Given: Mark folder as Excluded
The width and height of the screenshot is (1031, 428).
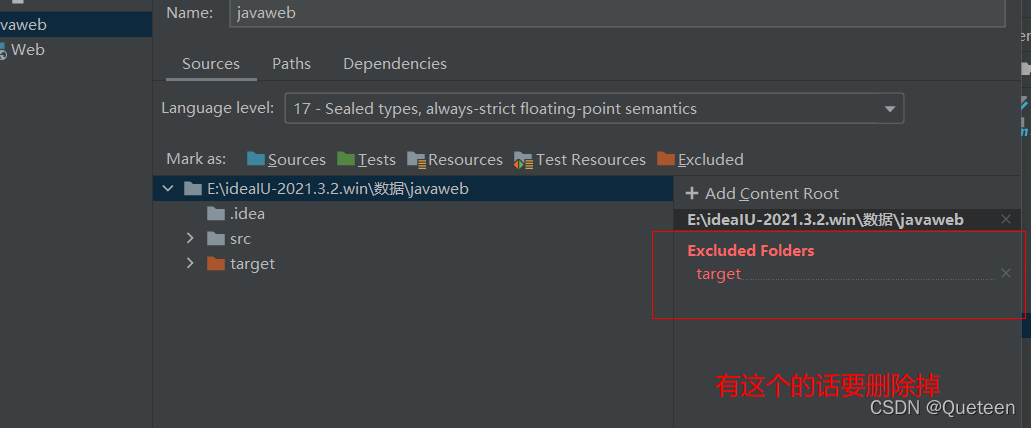Looking at the screenshot, I should click(700, 160).
